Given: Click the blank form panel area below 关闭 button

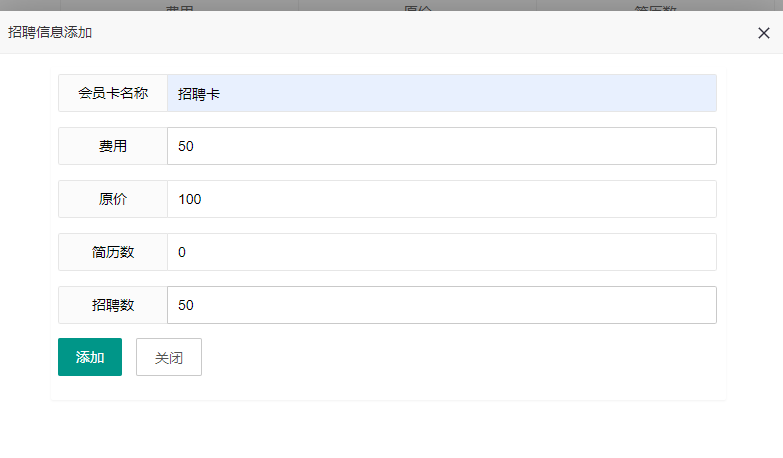Looking at the screenshot, I should (388, 388).
